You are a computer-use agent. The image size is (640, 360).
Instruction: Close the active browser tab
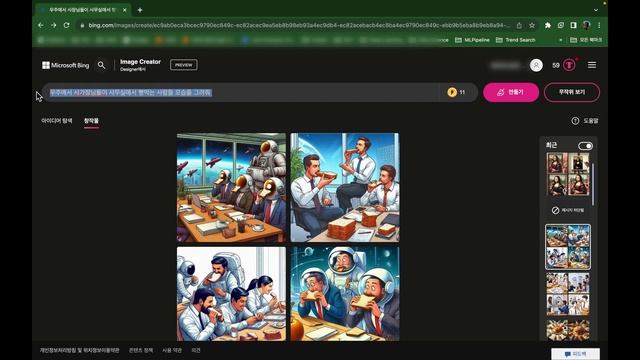[x=124, y=10]
